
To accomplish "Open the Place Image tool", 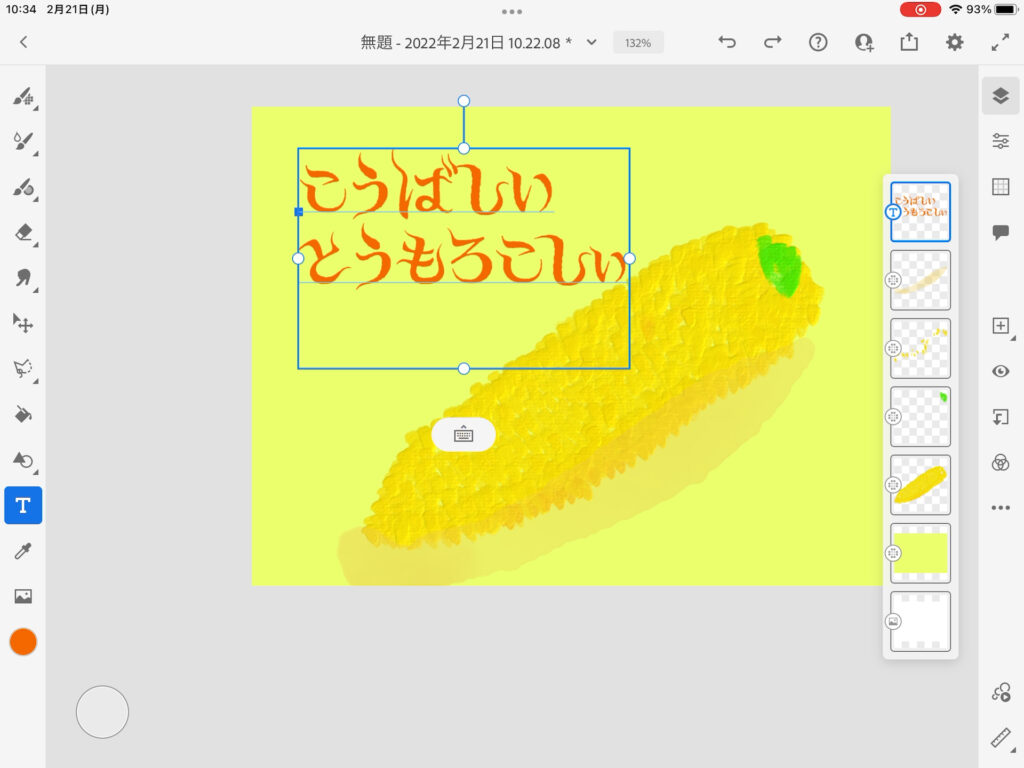I will [x=23, y=596].
